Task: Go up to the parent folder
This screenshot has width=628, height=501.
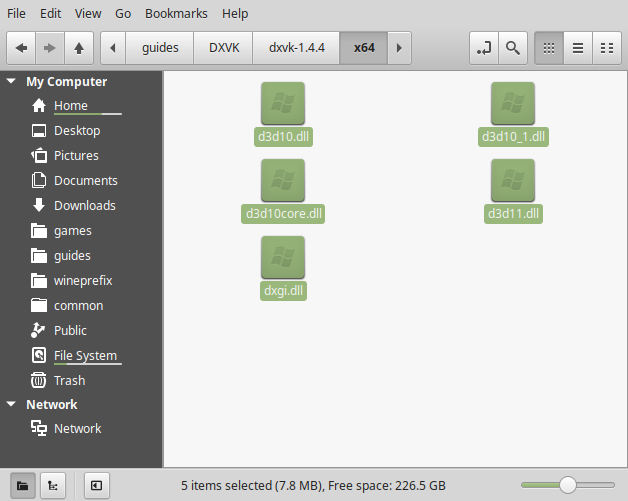Action: (79, 48)
